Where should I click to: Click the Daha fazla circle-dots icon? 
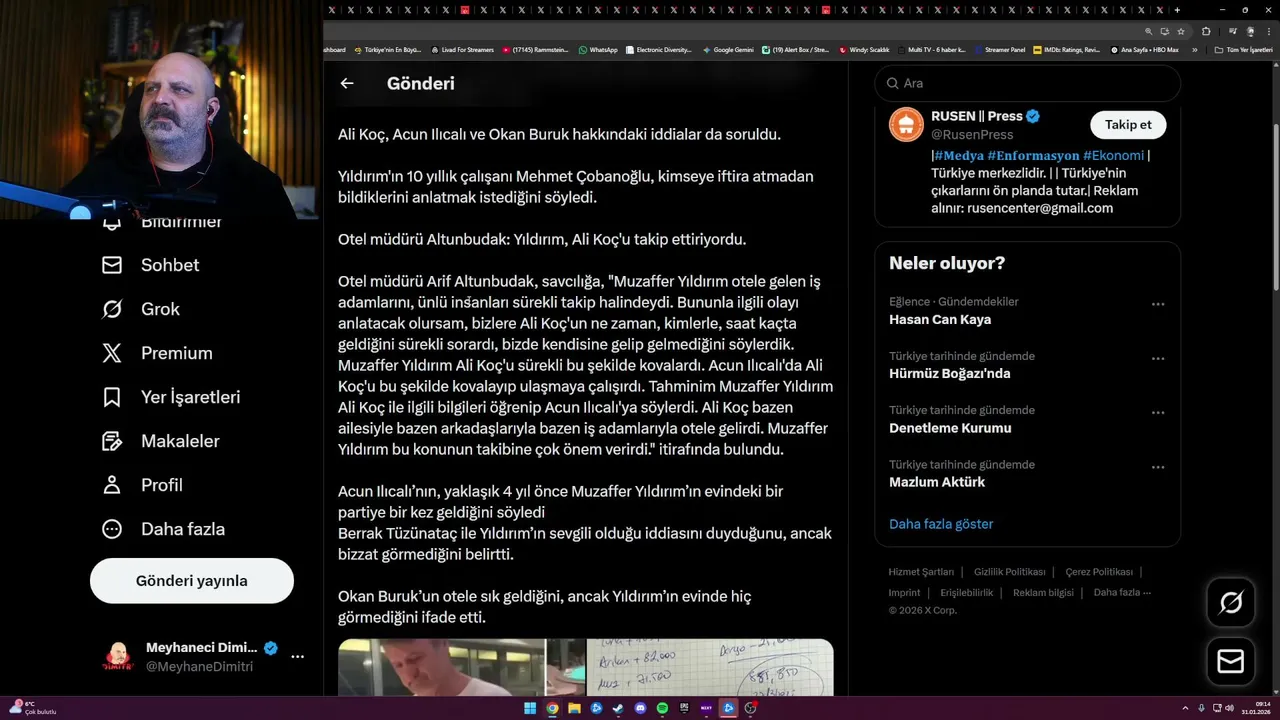click(112, 529)
